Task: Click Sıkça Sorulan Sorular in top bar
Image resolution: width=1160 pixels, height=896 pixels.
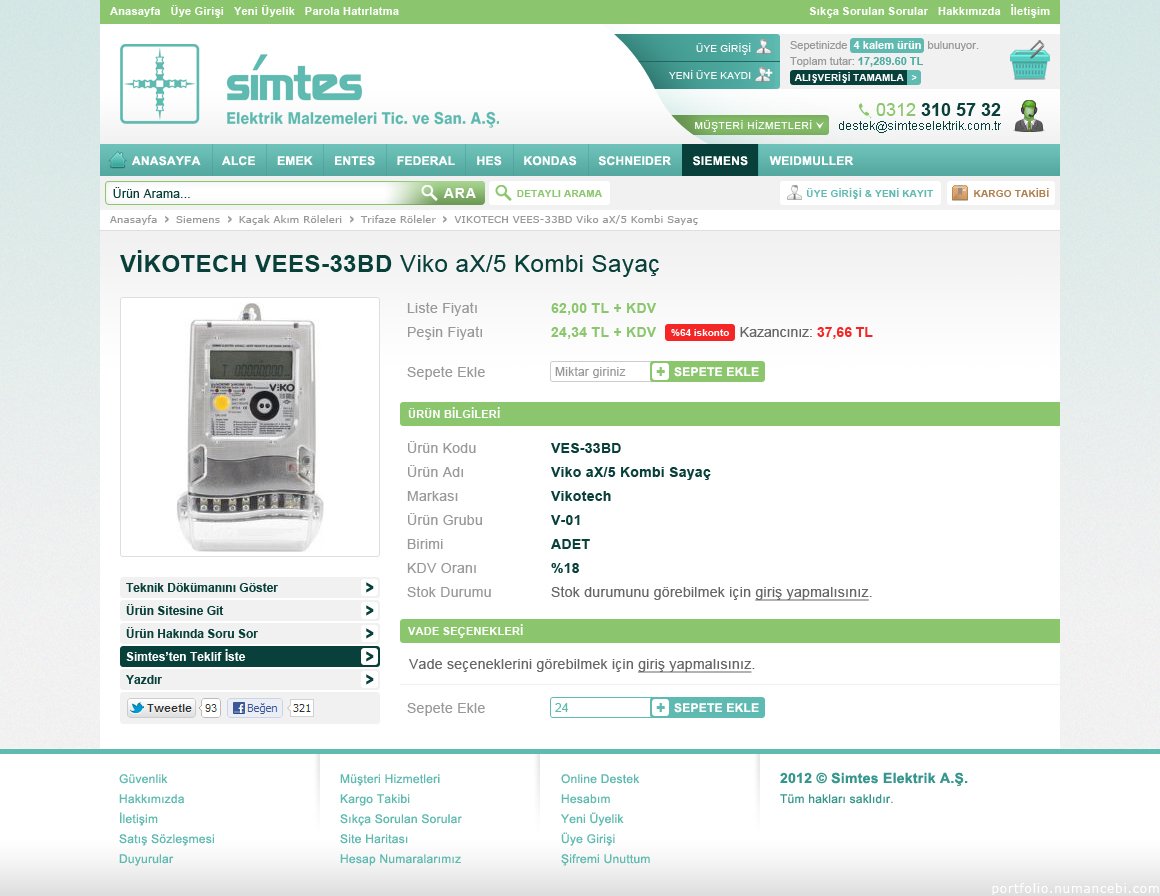Action: click(868, 11)
